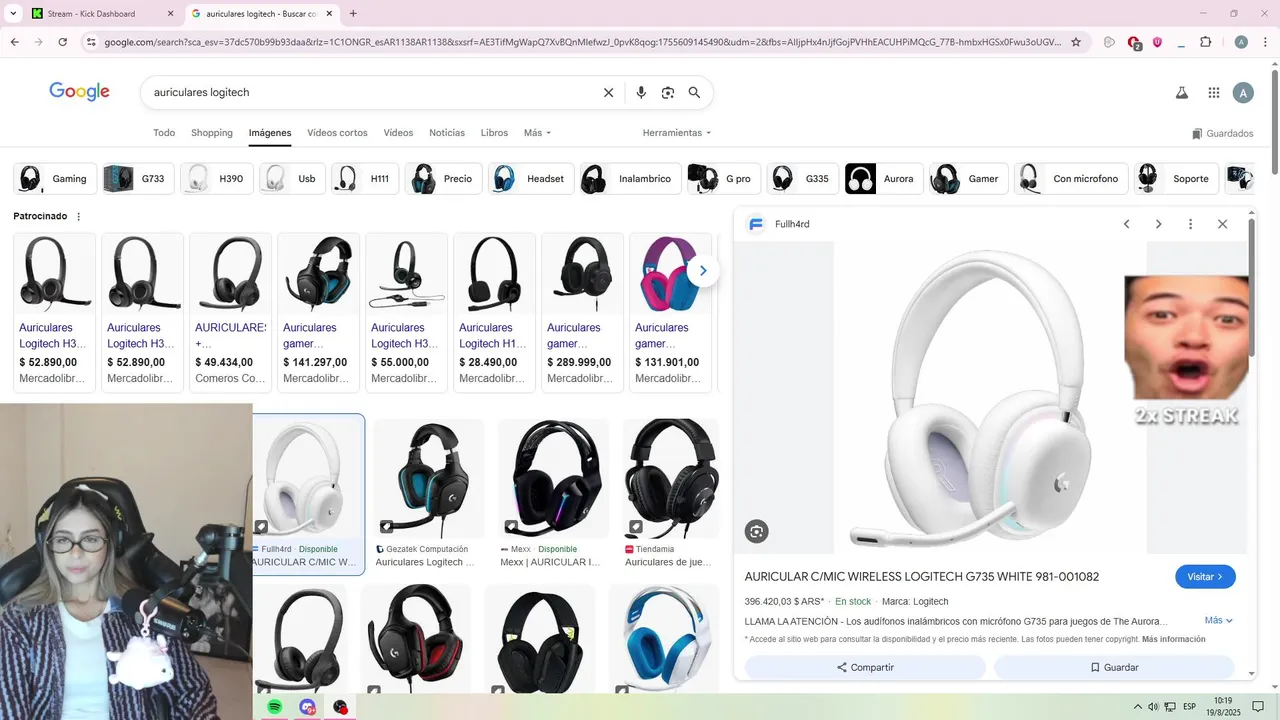The width and height of the screenshot is (1280, 720).
Task: Expand the Herramientas dropdown
Action: (677, 133)
